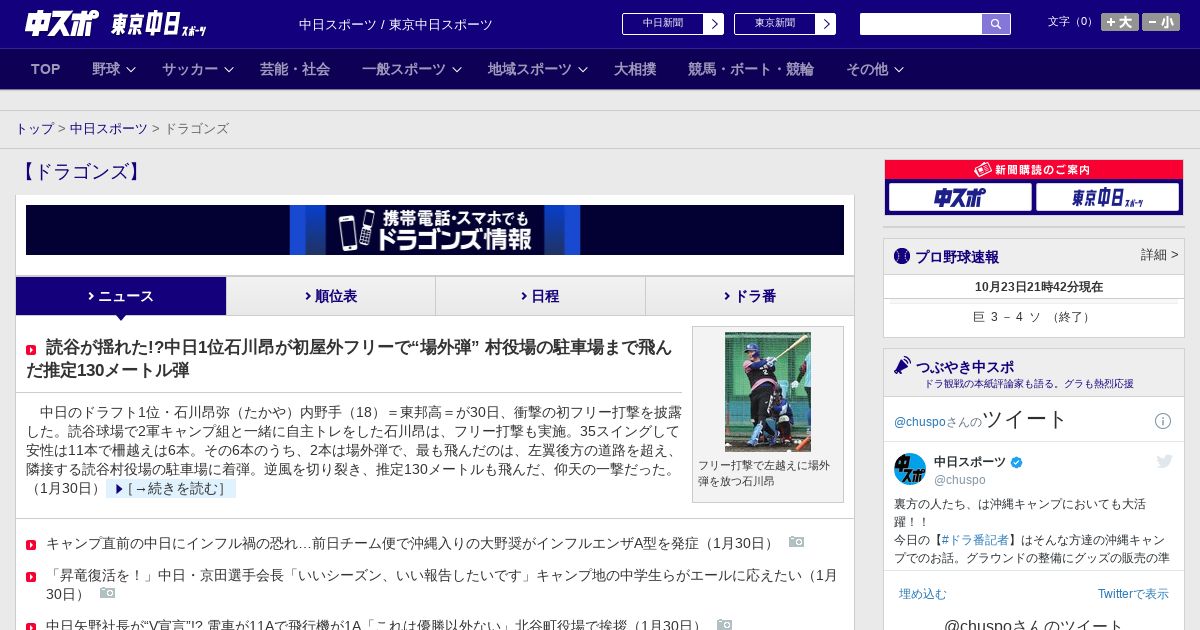Click the 巨 3－4 ソ score line
Viewport: 1200px width, 630px height.
click(1033, 317)
